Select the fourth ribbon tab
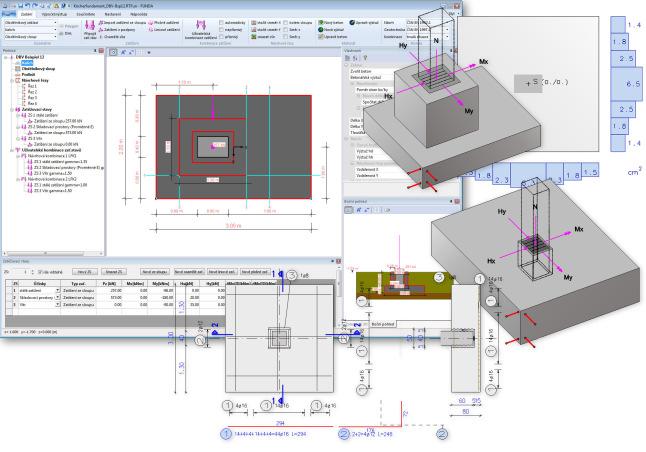 (85, 14)
